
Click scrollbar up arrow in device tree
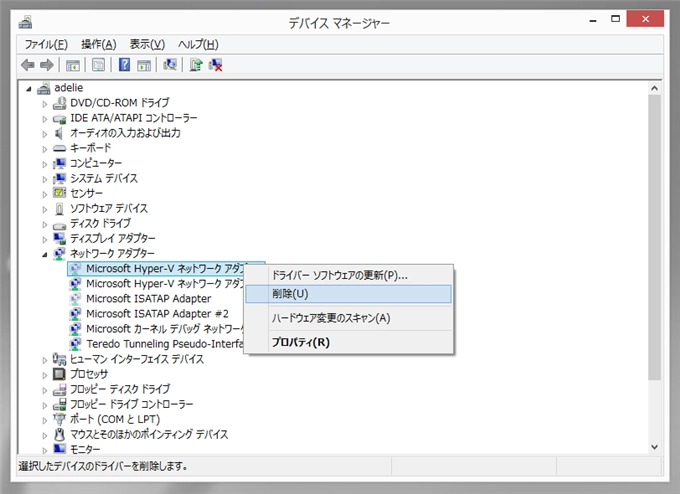654,88
